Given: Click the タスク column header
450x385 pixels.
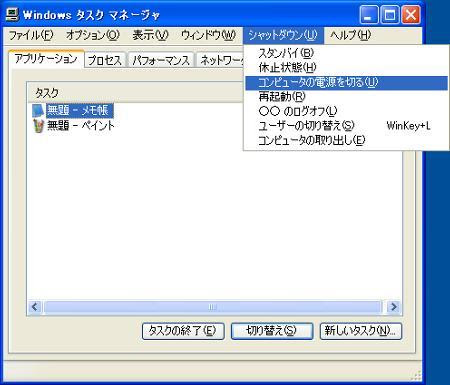Looking at the screenshot, I should click(135, 92).
